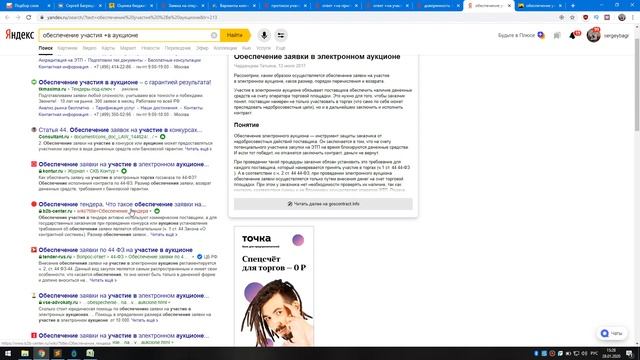This screenshot has width=640, height=360.
Task: Open kontur.ru result about электронном аукционе
Action: click(x=124, y=164)
